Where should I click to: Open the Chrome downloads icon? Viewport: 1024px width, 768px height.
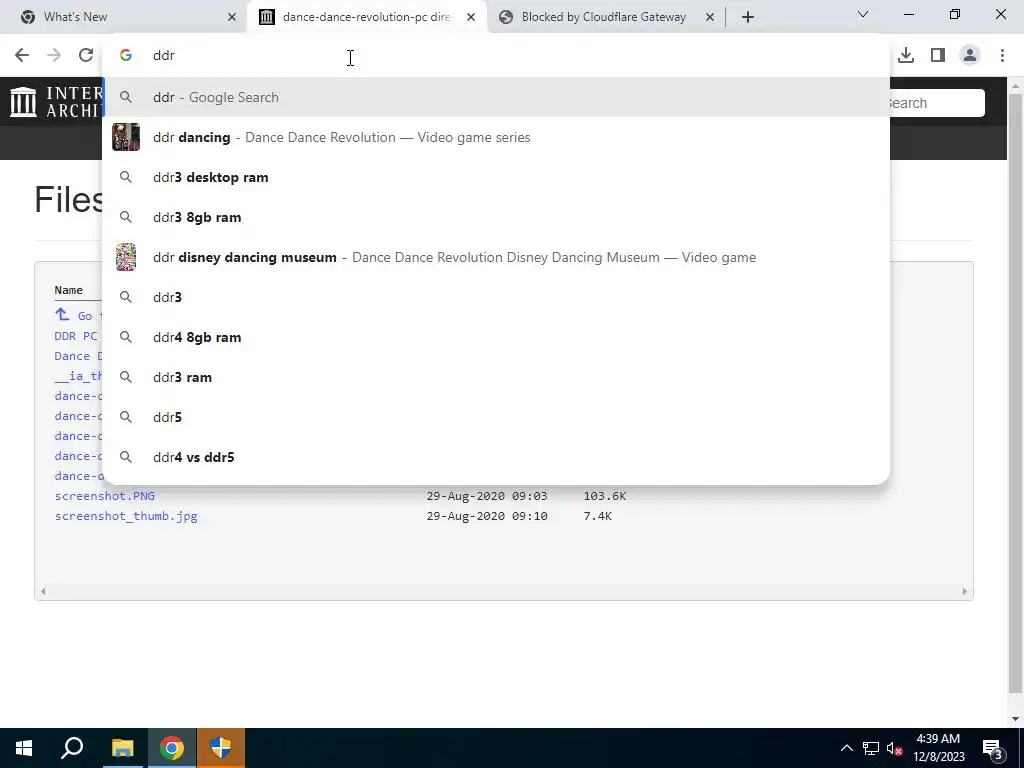click(906, 56)
